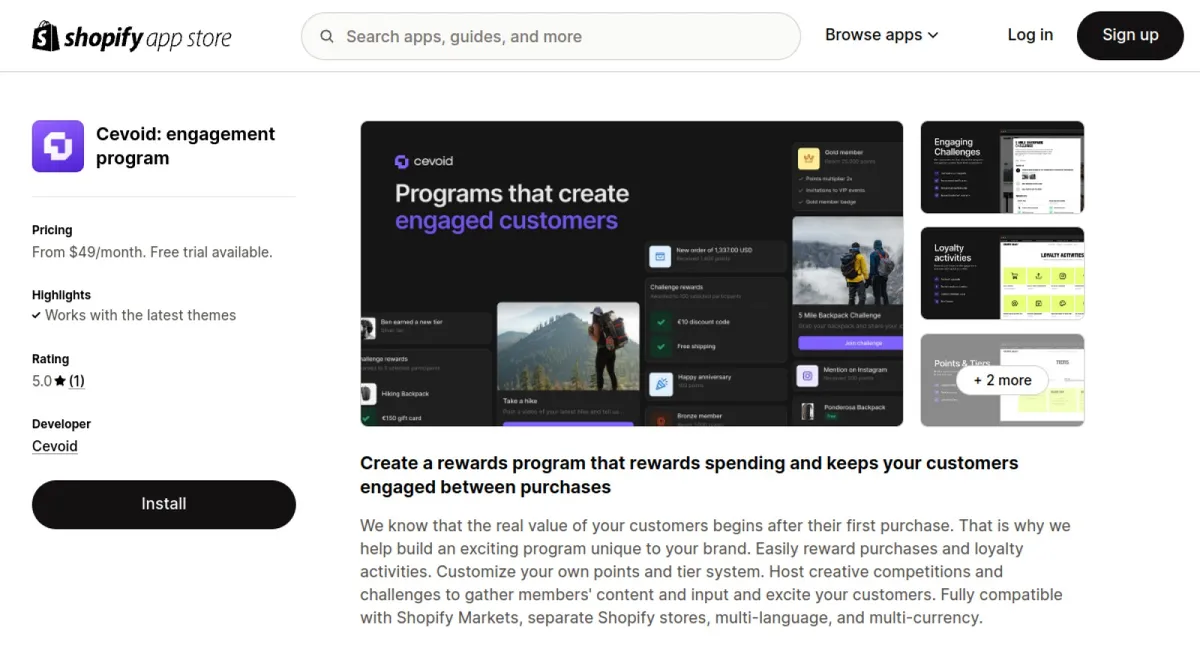Image resolution: width=1200 pixels, height=650 pixels.
Task: Click the magnifier icon in search bar
Action: (327, 37)
